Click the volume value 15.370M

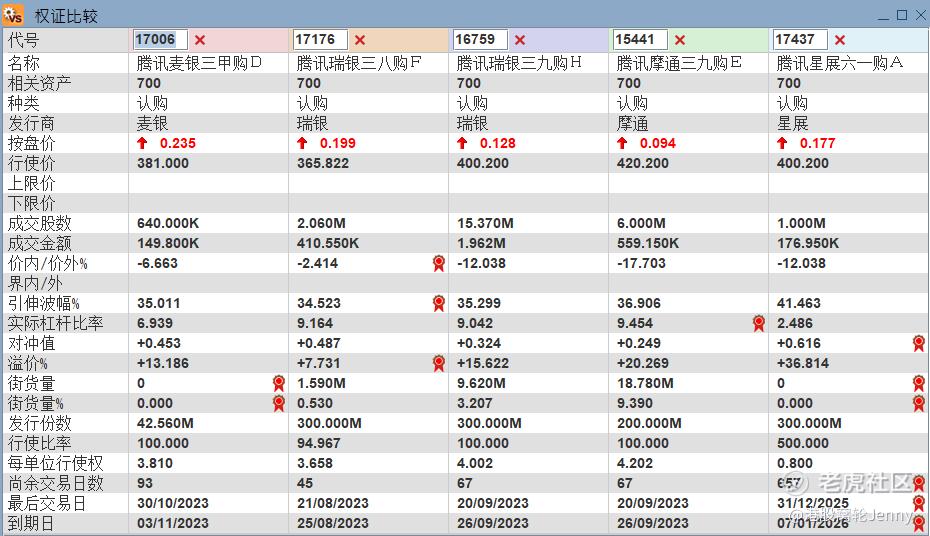coord(485,224)
